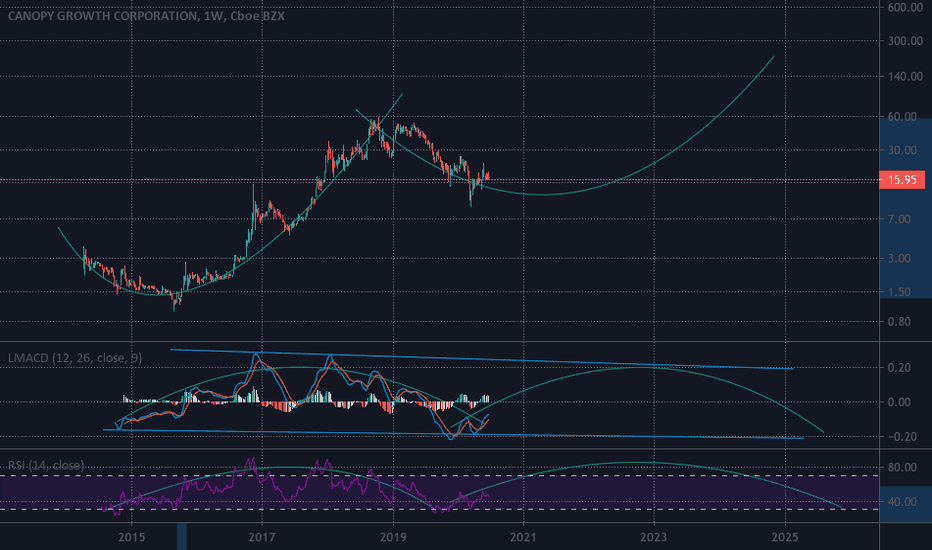The width and height of the screenshot is (932, 550).
Task: Click the 60.00 price axis label
Action: 902,117
